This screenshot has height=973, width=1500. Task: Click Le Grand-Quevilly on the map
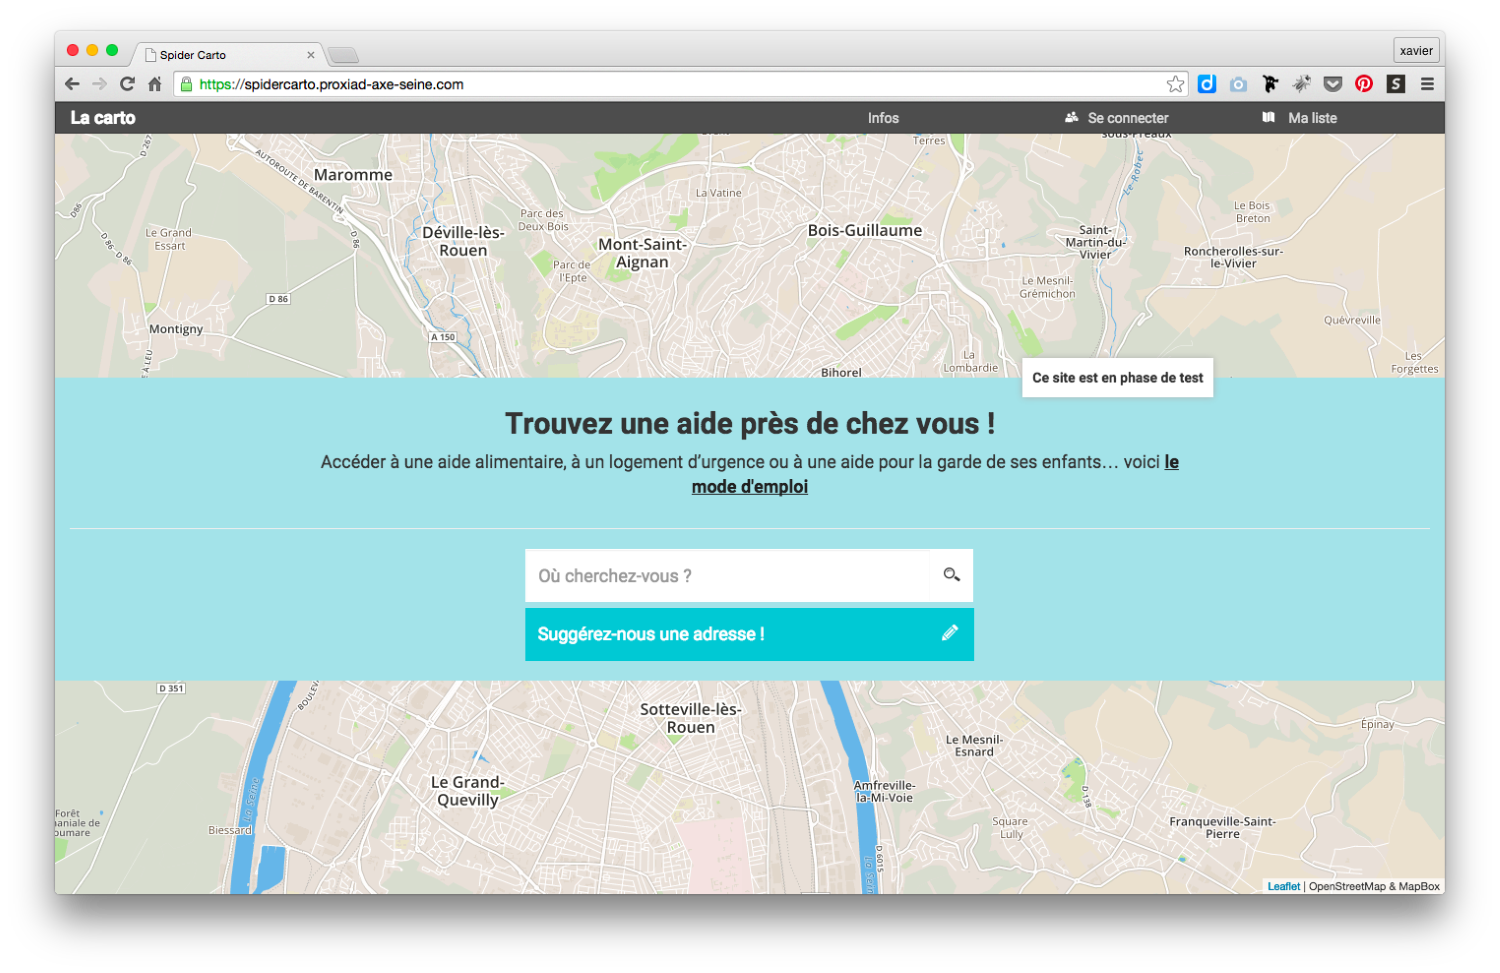pyautogui.click(x=467, y=791)
